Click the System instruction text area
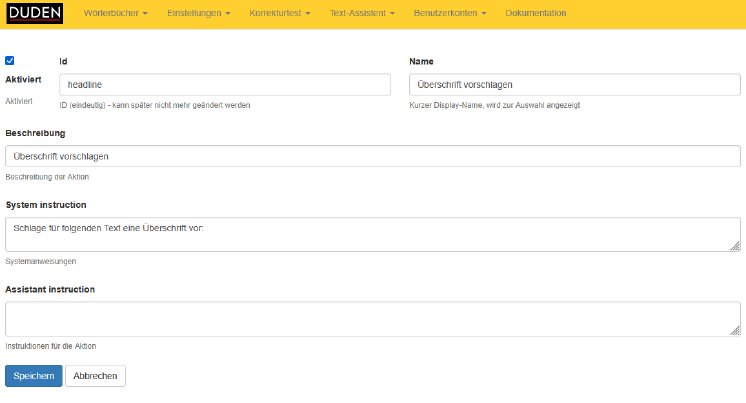746x403 pixels. tap(373, 235)
